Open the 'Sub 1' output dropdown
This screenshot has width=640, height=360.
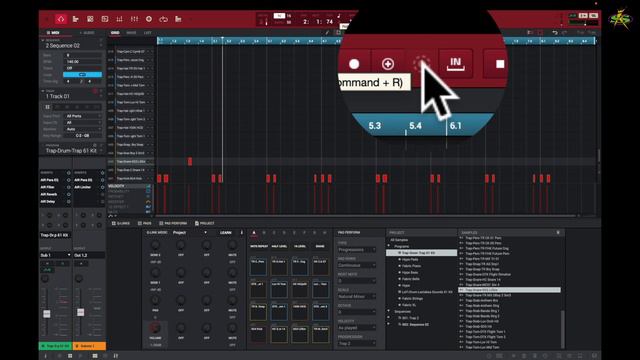pyautogui.click(x=55, y=255)
